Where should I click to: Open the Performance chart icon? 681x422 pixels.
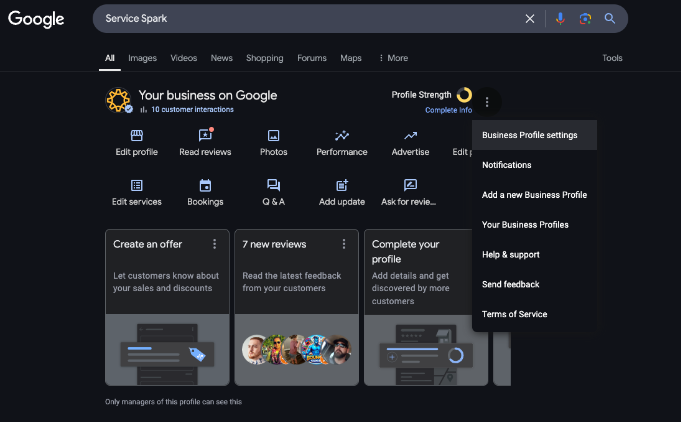pyautogui.click(x=342, y=136)
